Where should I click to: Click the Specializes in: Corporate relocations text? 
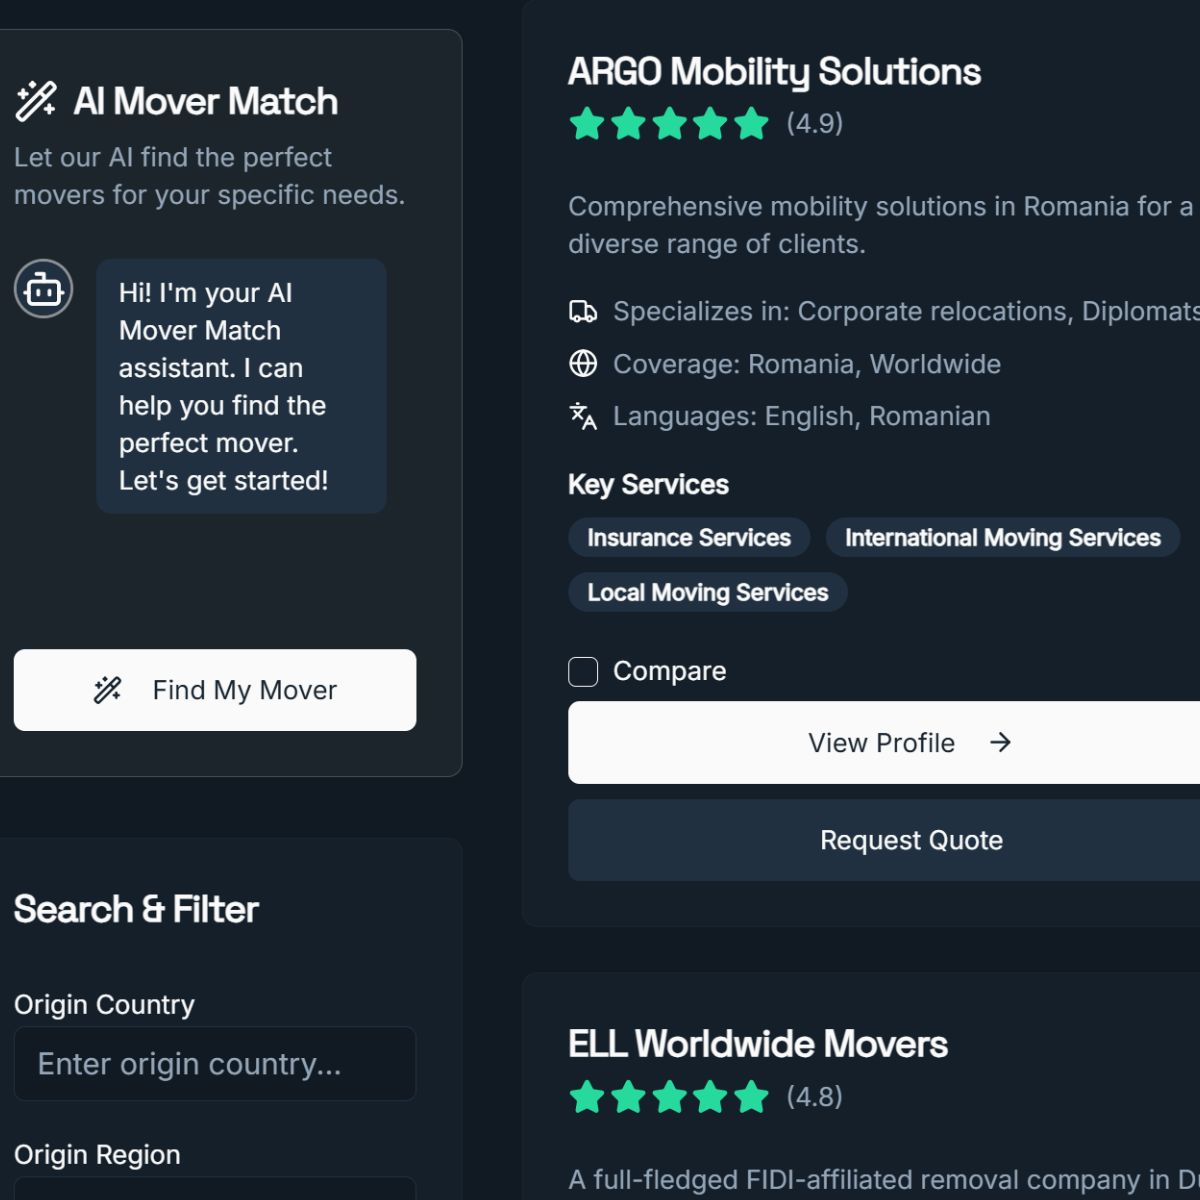point(906,312)
